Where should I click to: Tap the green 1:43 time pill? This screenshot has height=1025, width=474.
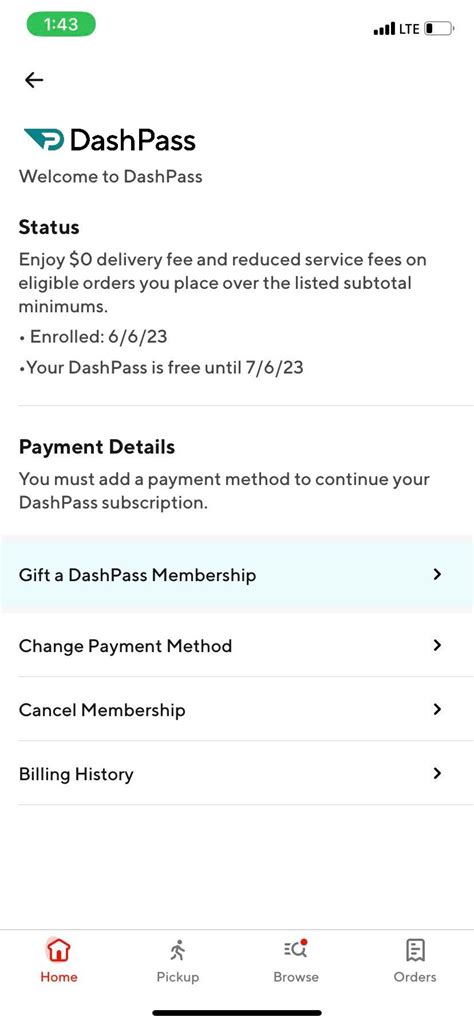(x=61, y=25)
